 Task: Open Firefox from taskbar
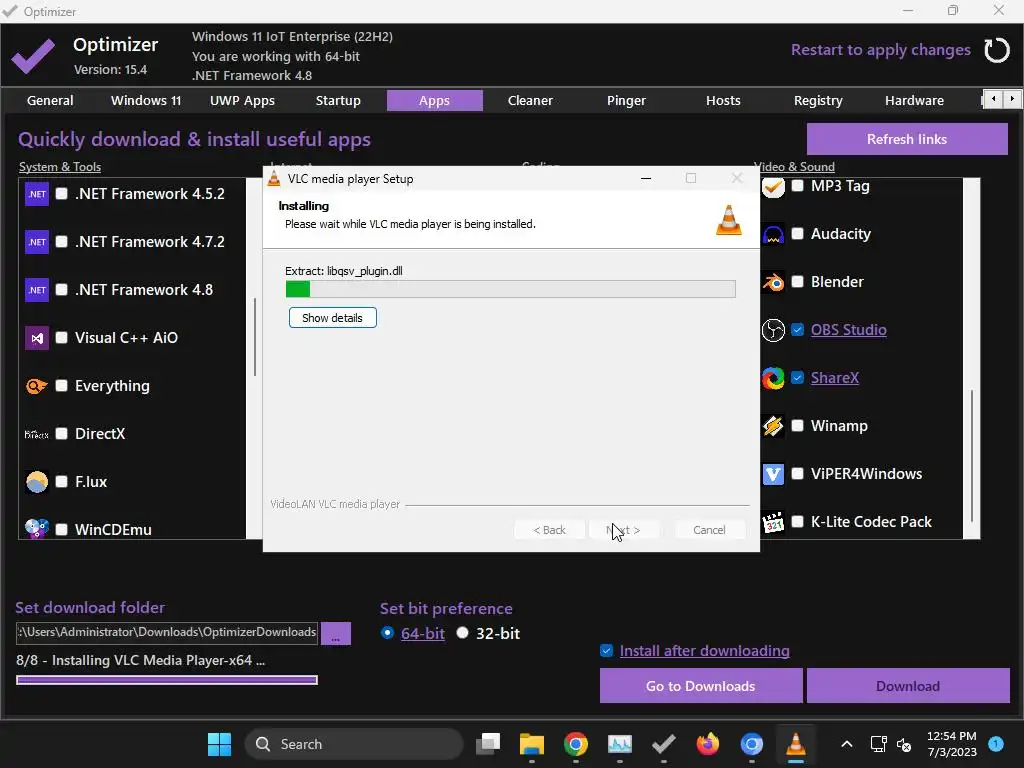point(707,744)
